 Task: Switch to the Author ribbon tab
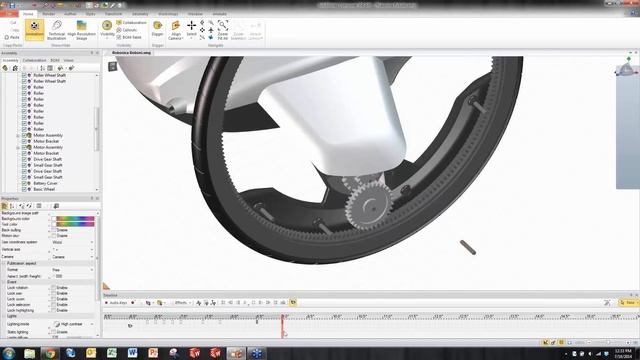click(70, 14)
